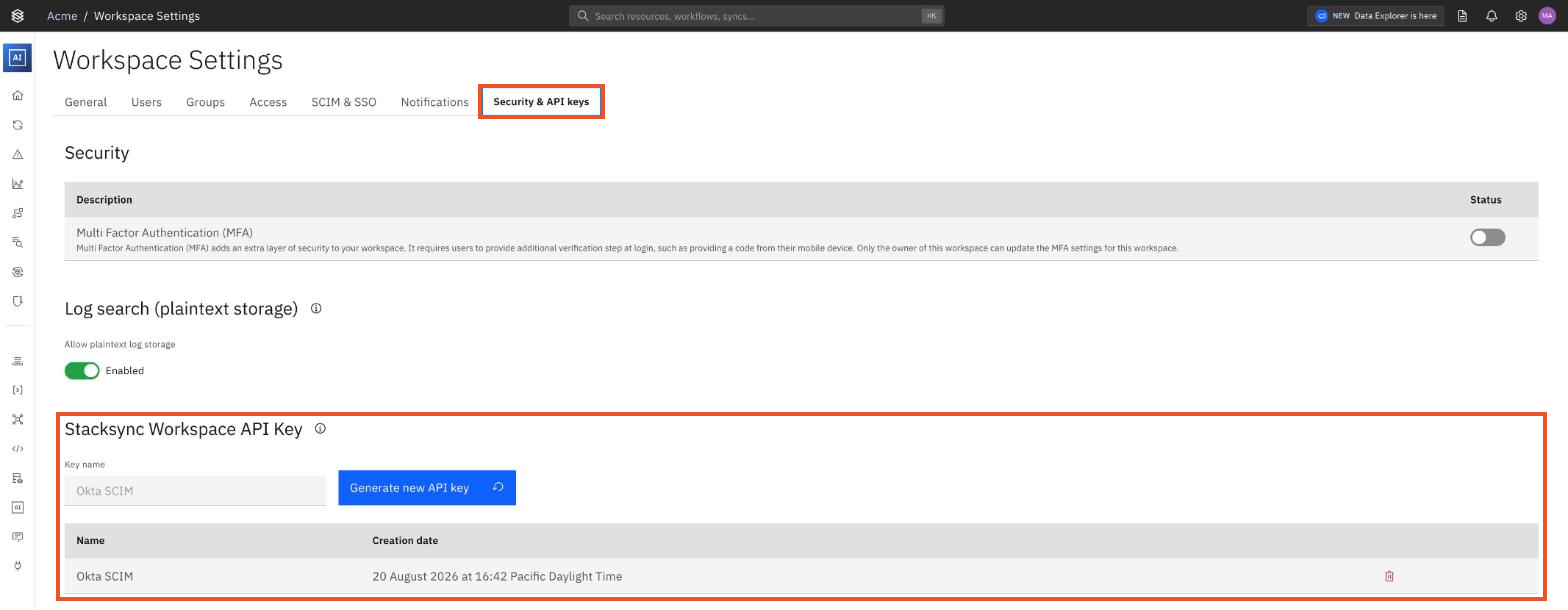1568x610 pixels.
Task: Open the AI assistant icon in the sidebar
Action: point(17,58)
